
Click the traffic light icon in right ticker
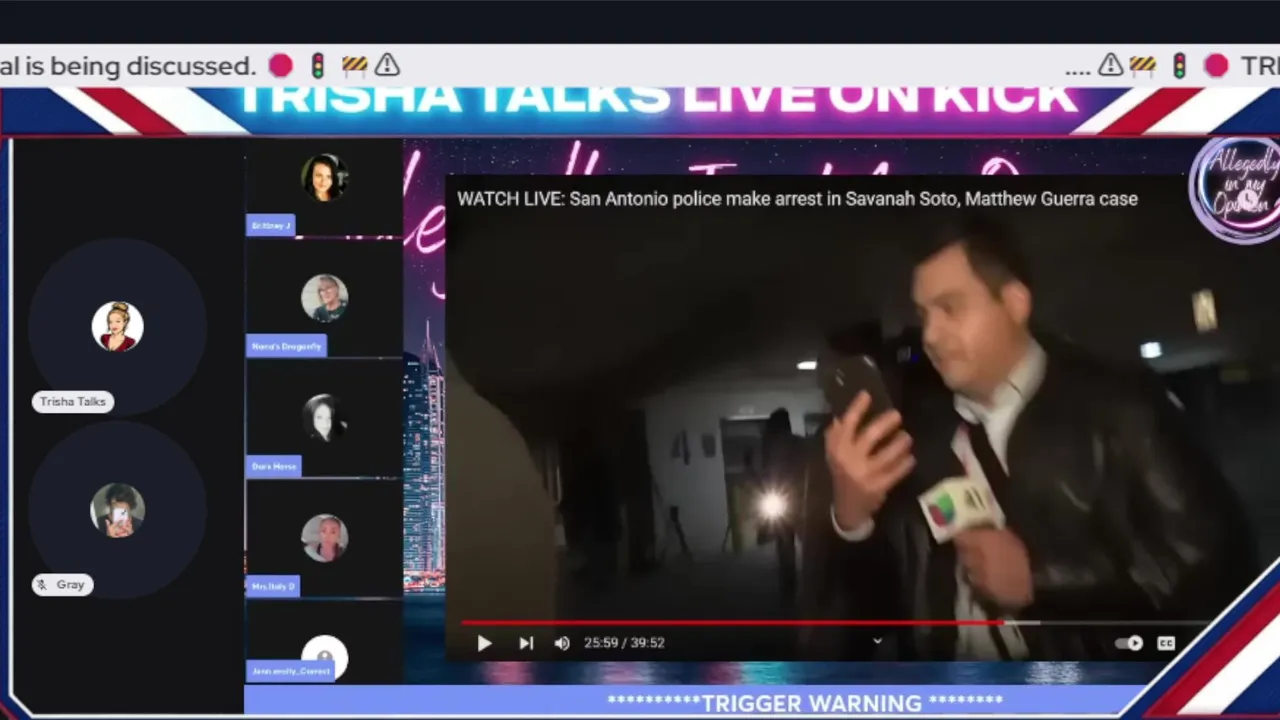click(x=1180, y=66)
